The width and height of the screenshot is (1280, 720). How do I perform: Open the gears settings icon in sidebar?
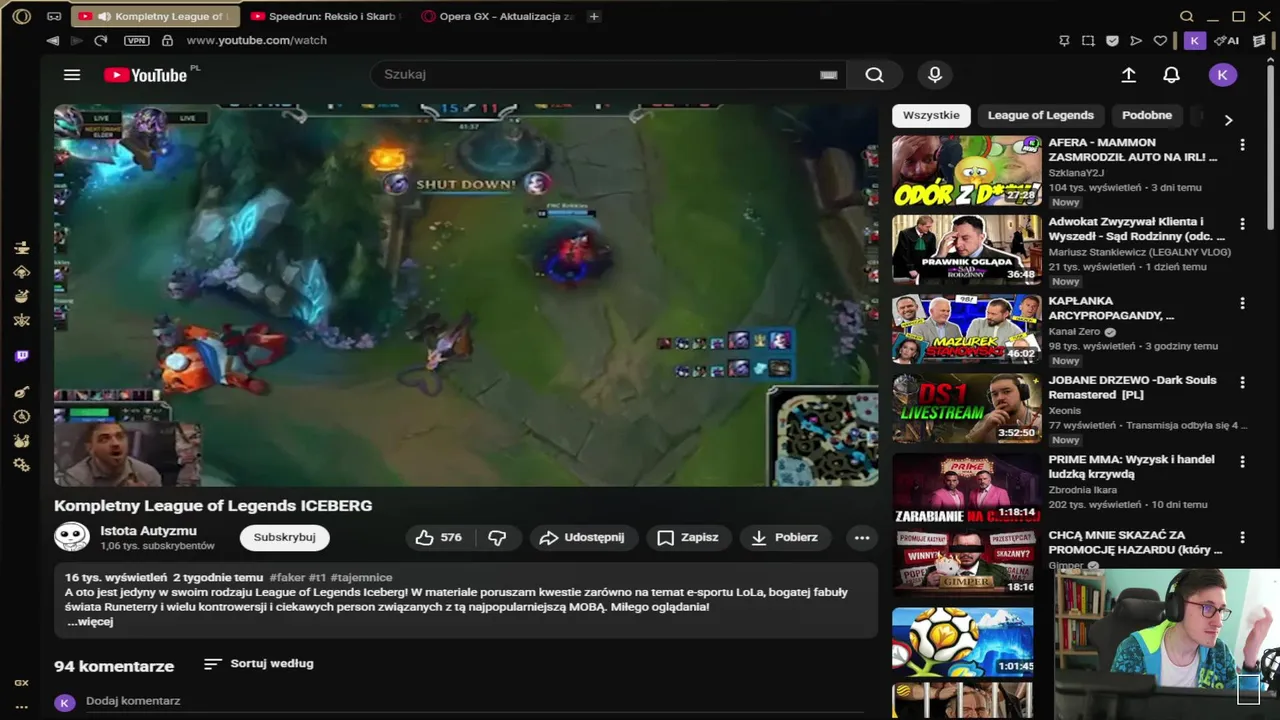click(x=21, y=465)
